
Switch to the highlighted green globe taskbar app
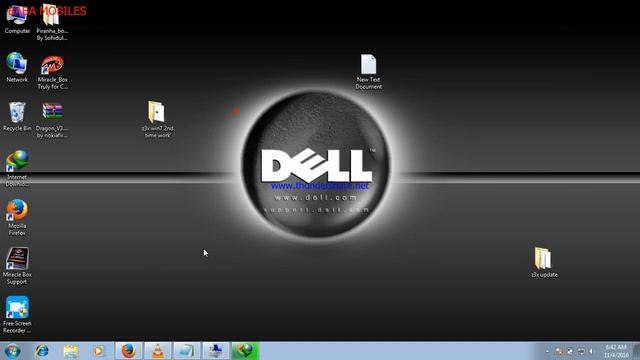coord(245,351)
